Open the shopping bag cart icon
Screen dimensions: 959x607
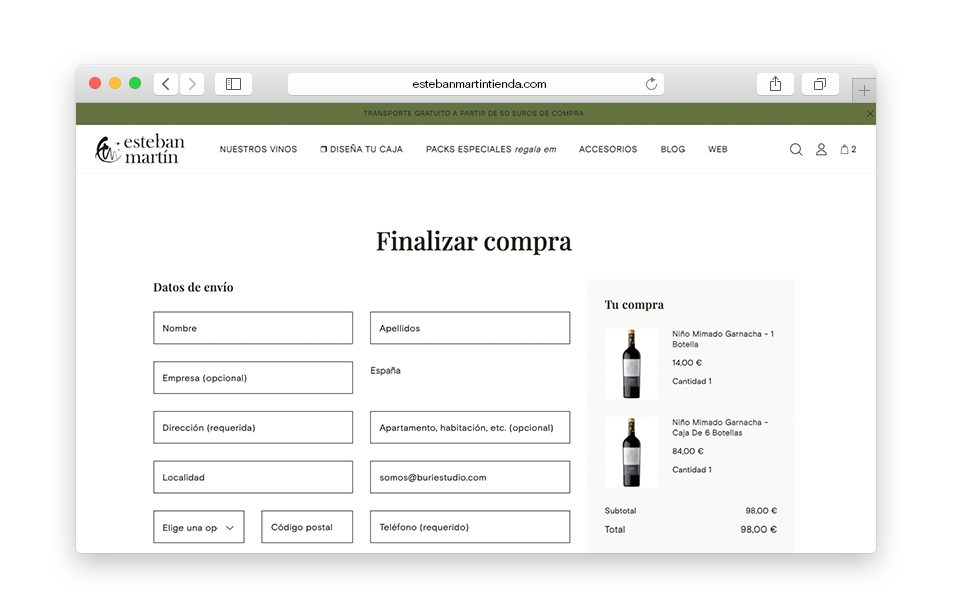(846, 150)
